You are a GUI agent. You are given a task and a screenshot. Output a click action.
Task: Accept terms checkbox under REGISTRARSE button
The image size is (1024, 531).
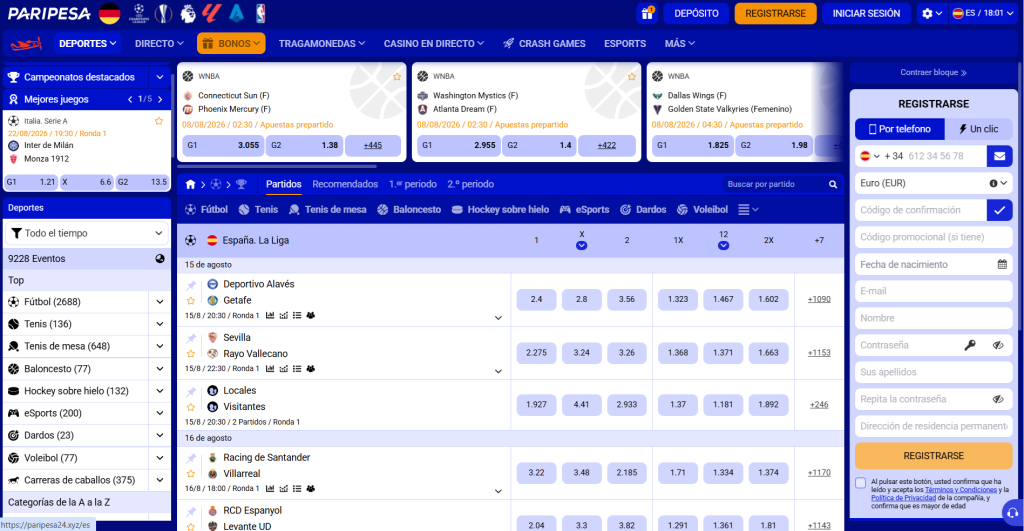[x=861, y=483]
